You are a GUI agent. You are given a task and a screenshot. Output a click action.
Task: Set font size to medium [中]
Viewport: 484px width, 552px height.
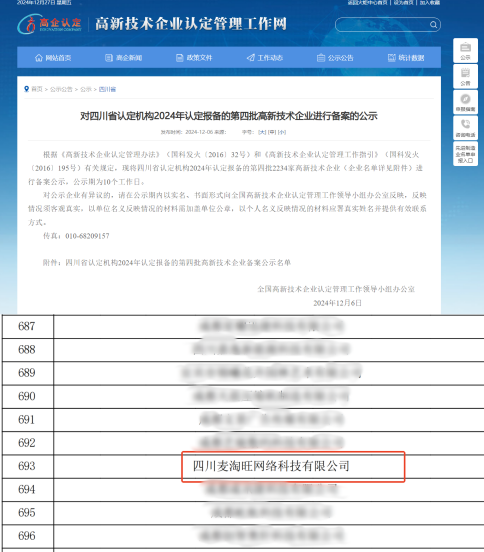pyautogui.click(x=272, y=132)
